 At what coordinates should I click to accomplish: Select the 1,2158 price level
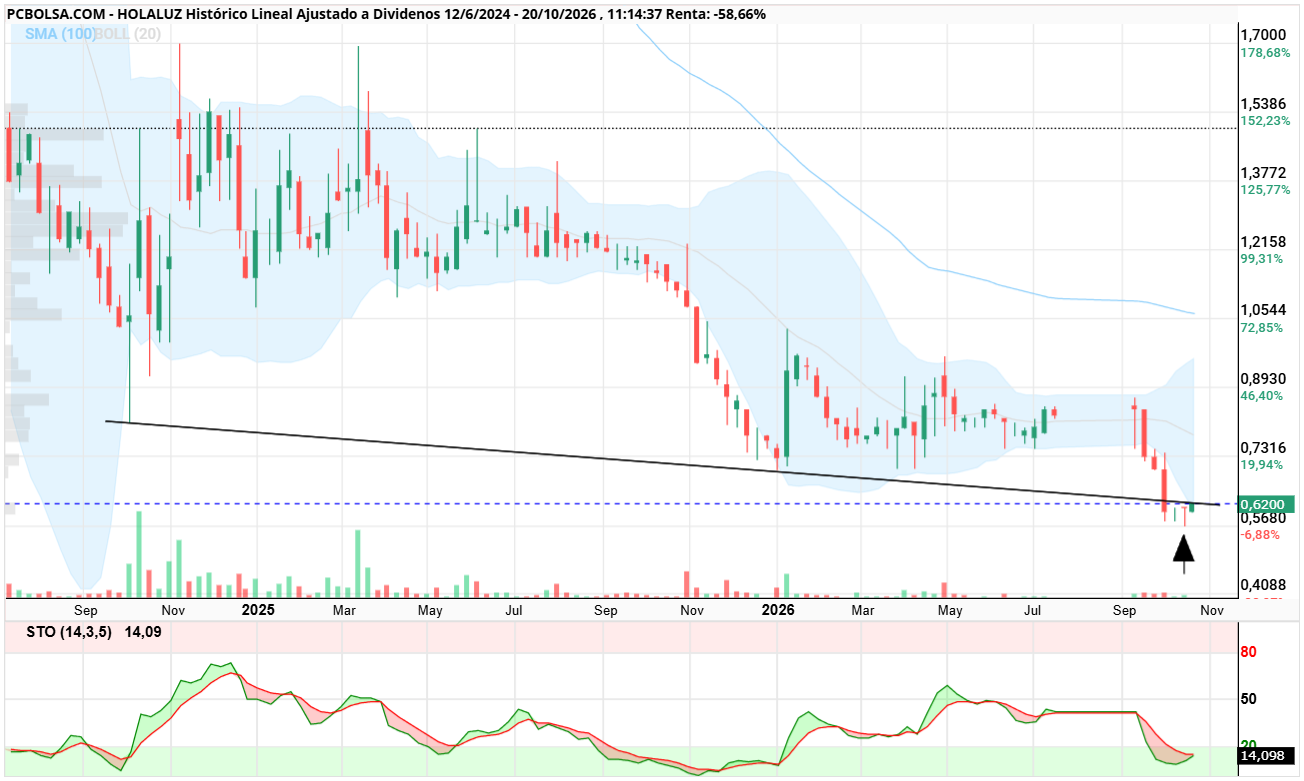[1263, 242]
